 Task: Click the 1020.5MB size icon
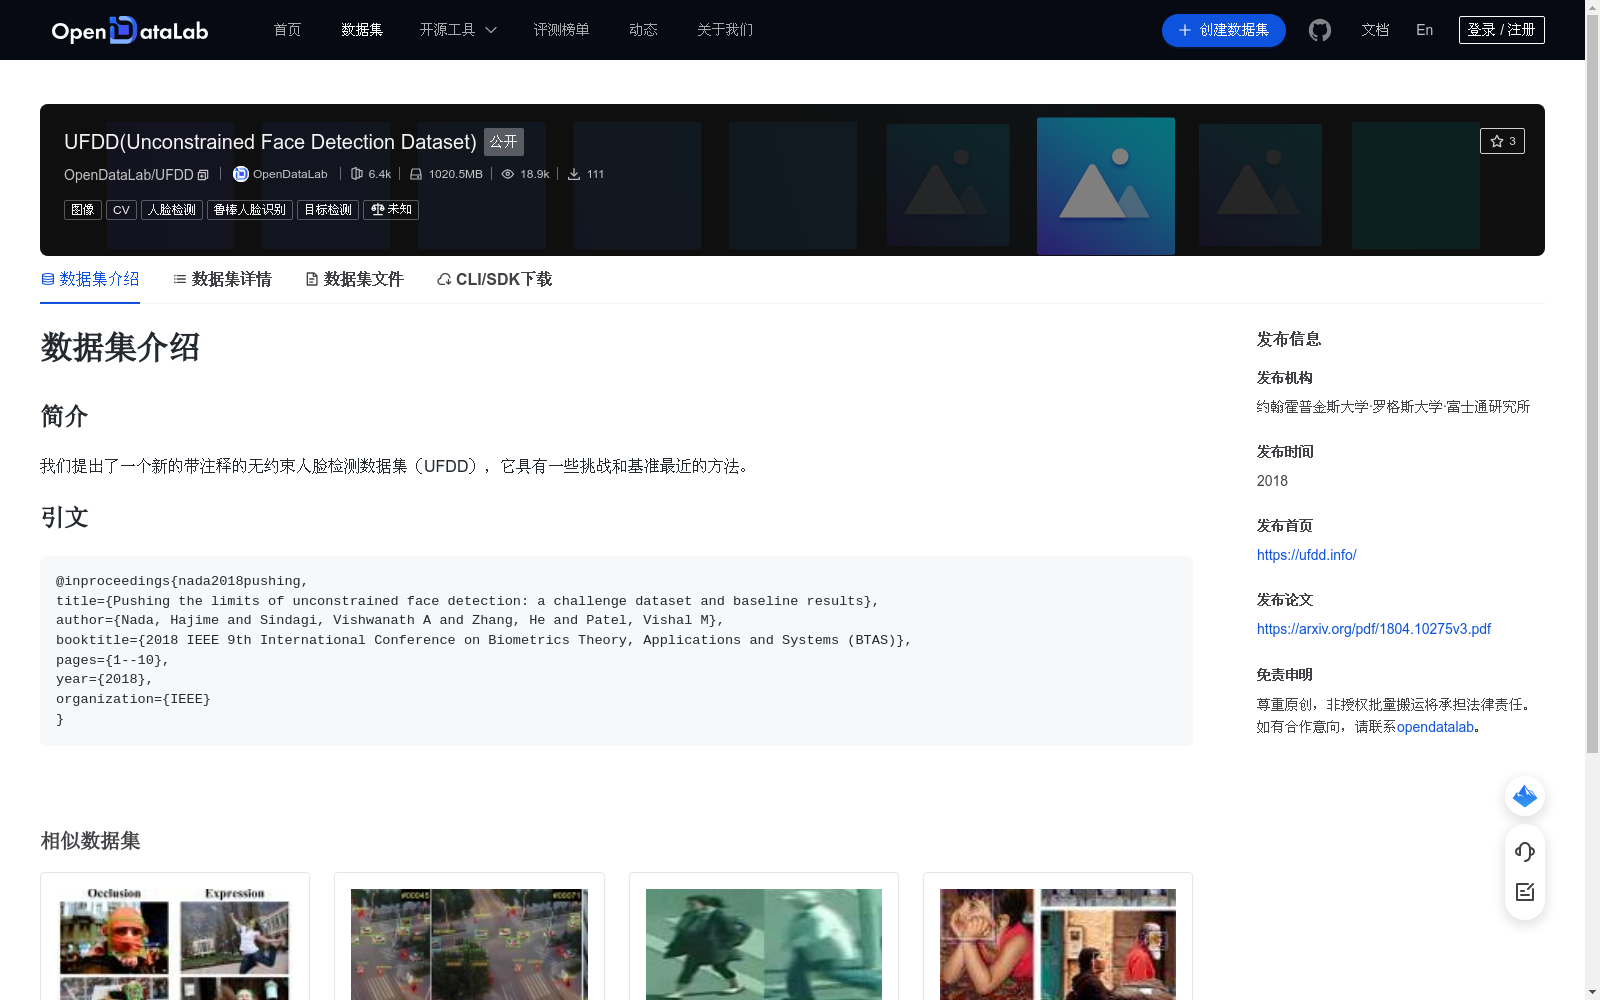(416, 174)
